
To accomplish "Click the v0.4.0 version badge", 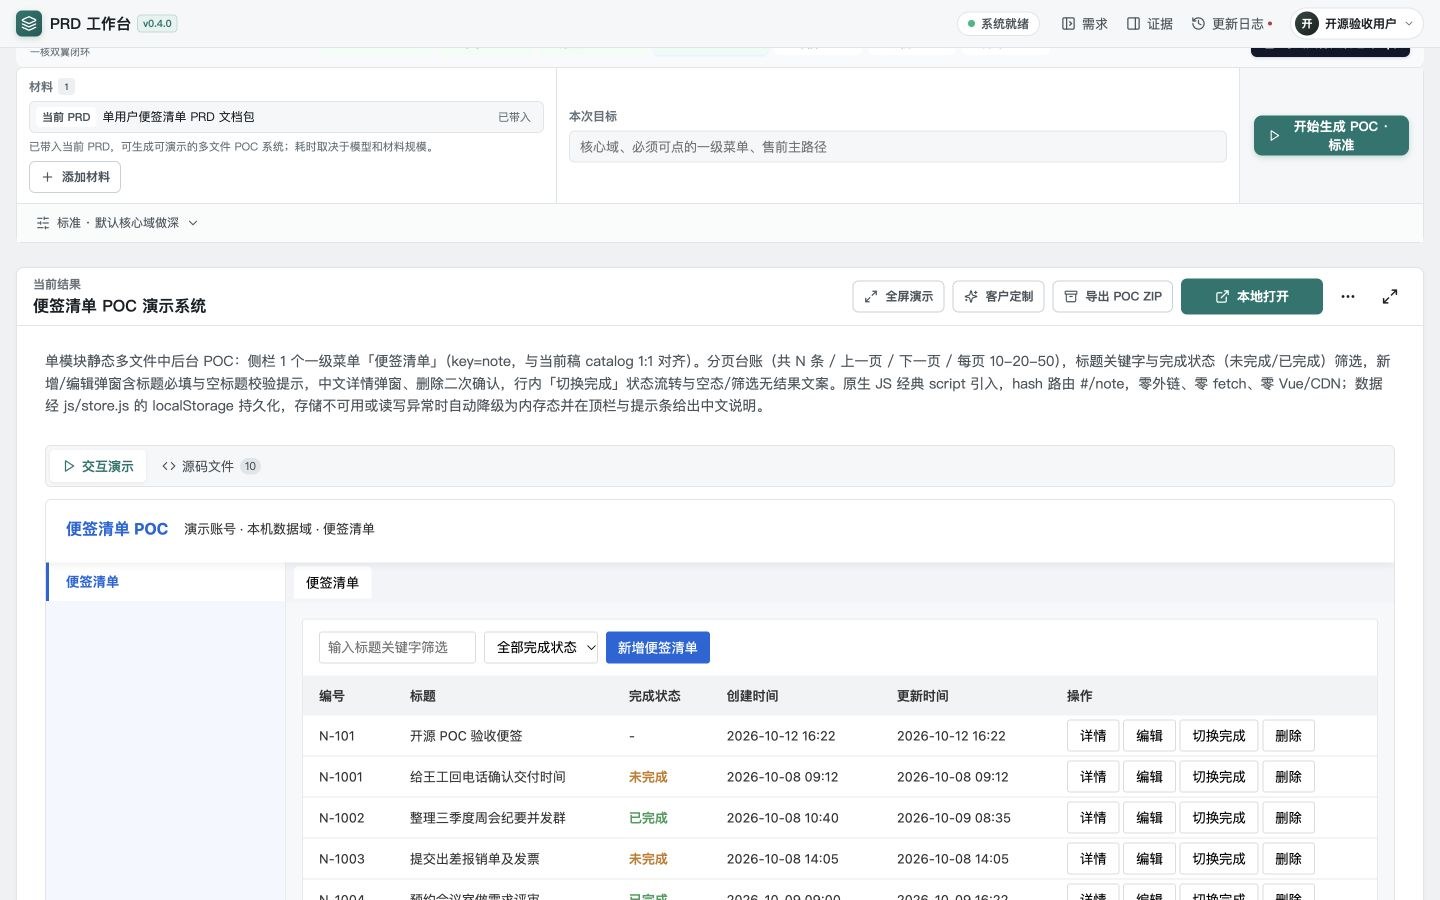I will [157, 23].
